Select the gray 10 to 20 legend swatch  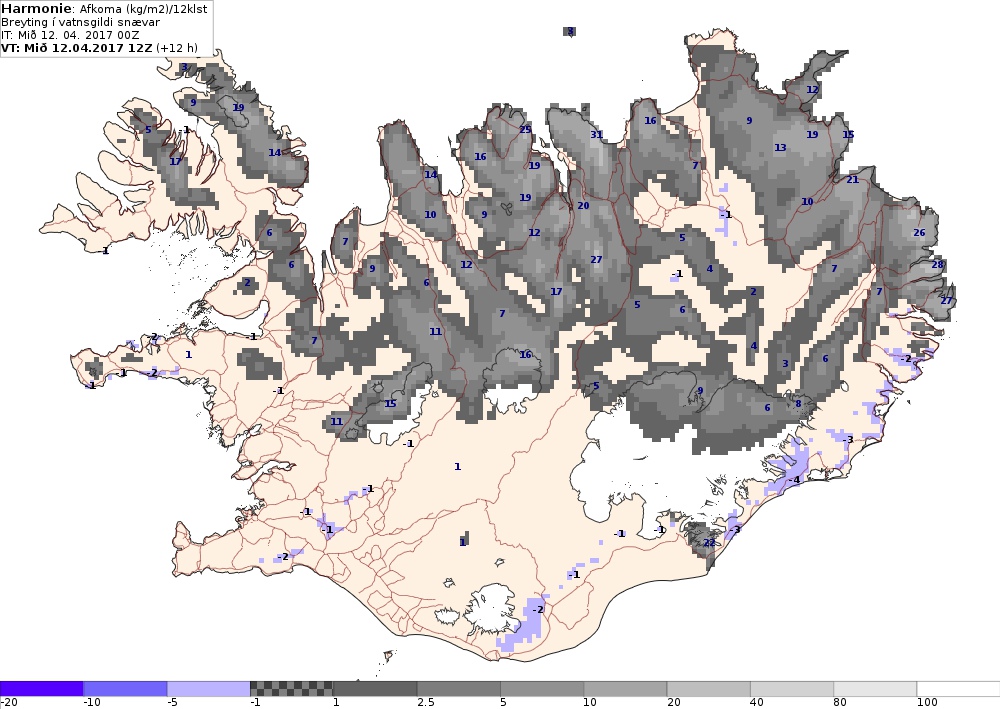[x=625, y=689]
